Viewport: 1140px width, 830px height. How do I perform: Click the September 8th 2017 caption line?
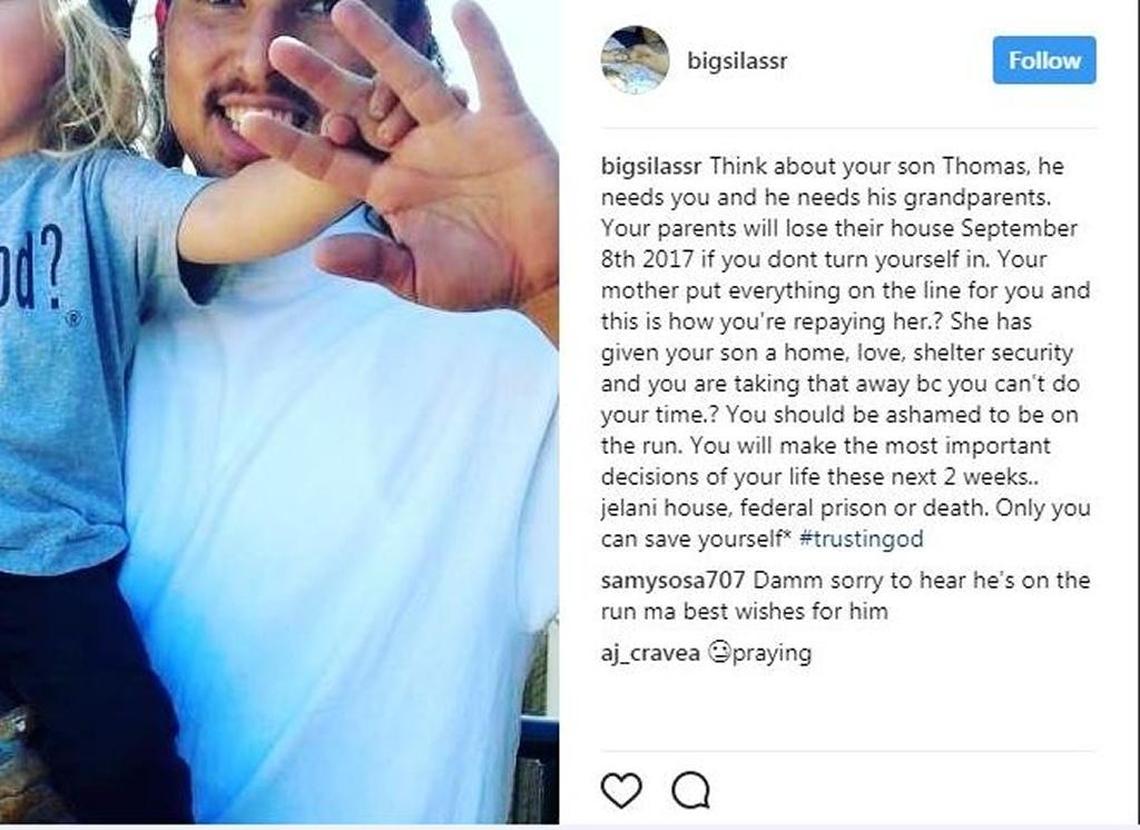824,259
